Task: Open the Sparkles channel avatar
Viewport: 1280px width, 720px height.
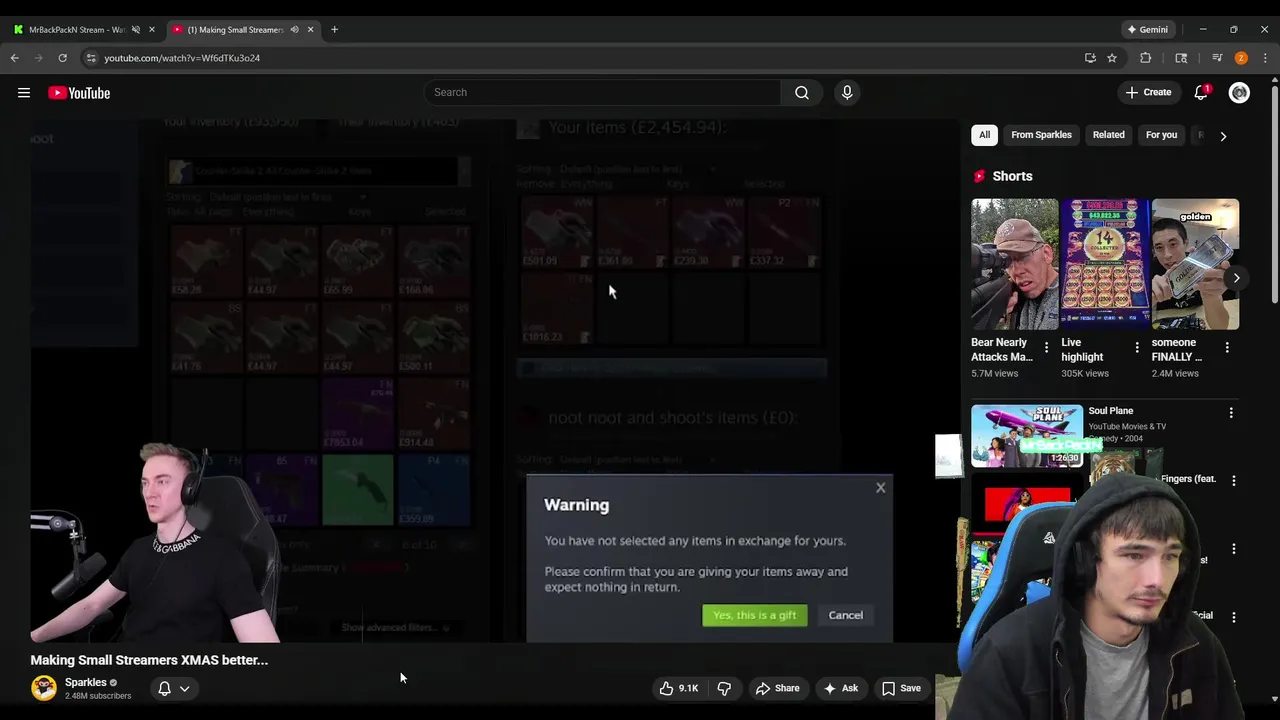Action: 44,688
